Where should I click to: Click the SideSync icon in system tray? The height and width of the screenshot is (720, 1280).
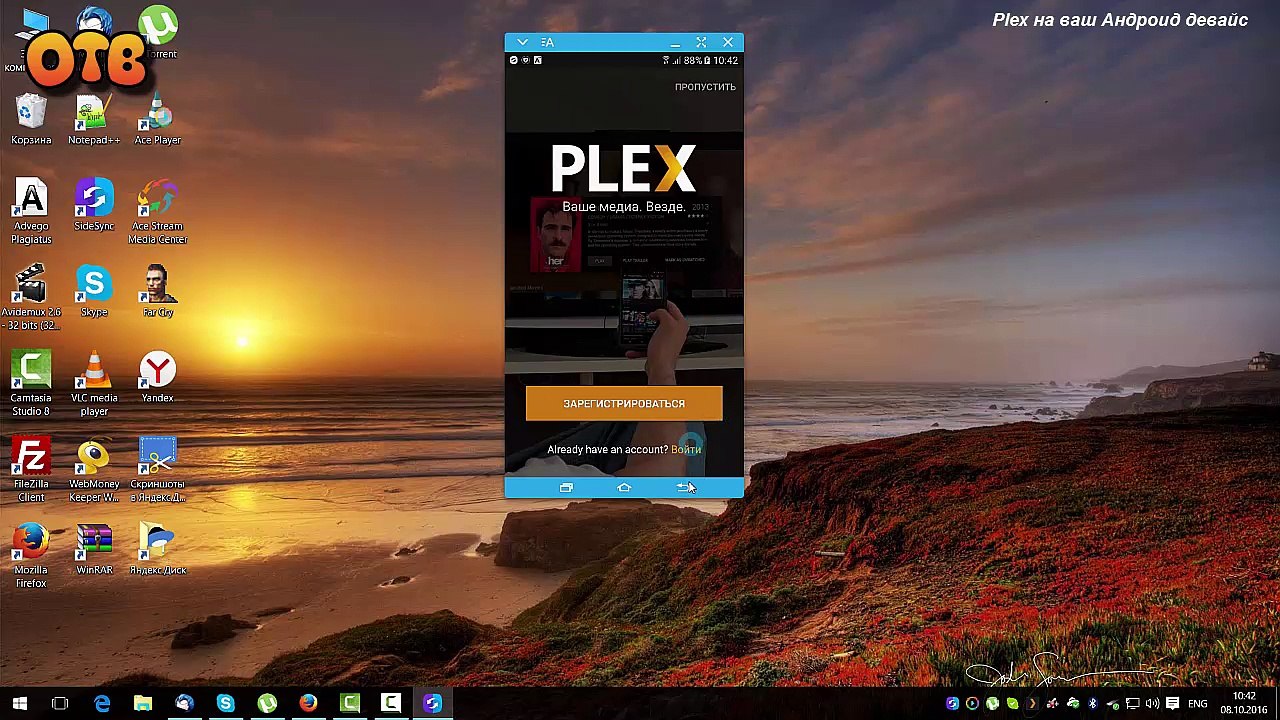(x=952, y=704)
